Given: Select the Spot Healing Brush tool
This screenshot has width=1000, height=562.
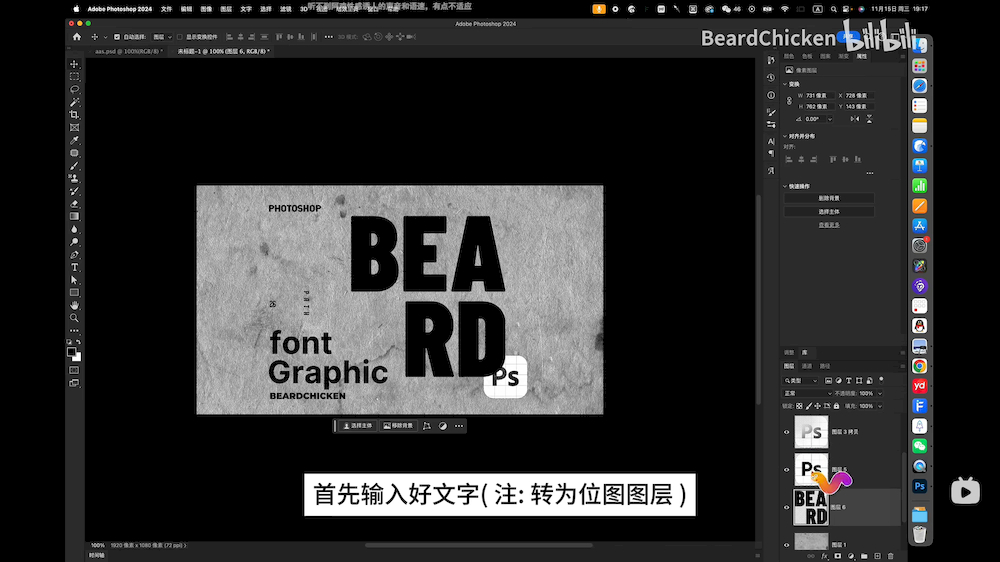Looking at the screenshot, I should point(75,153).
